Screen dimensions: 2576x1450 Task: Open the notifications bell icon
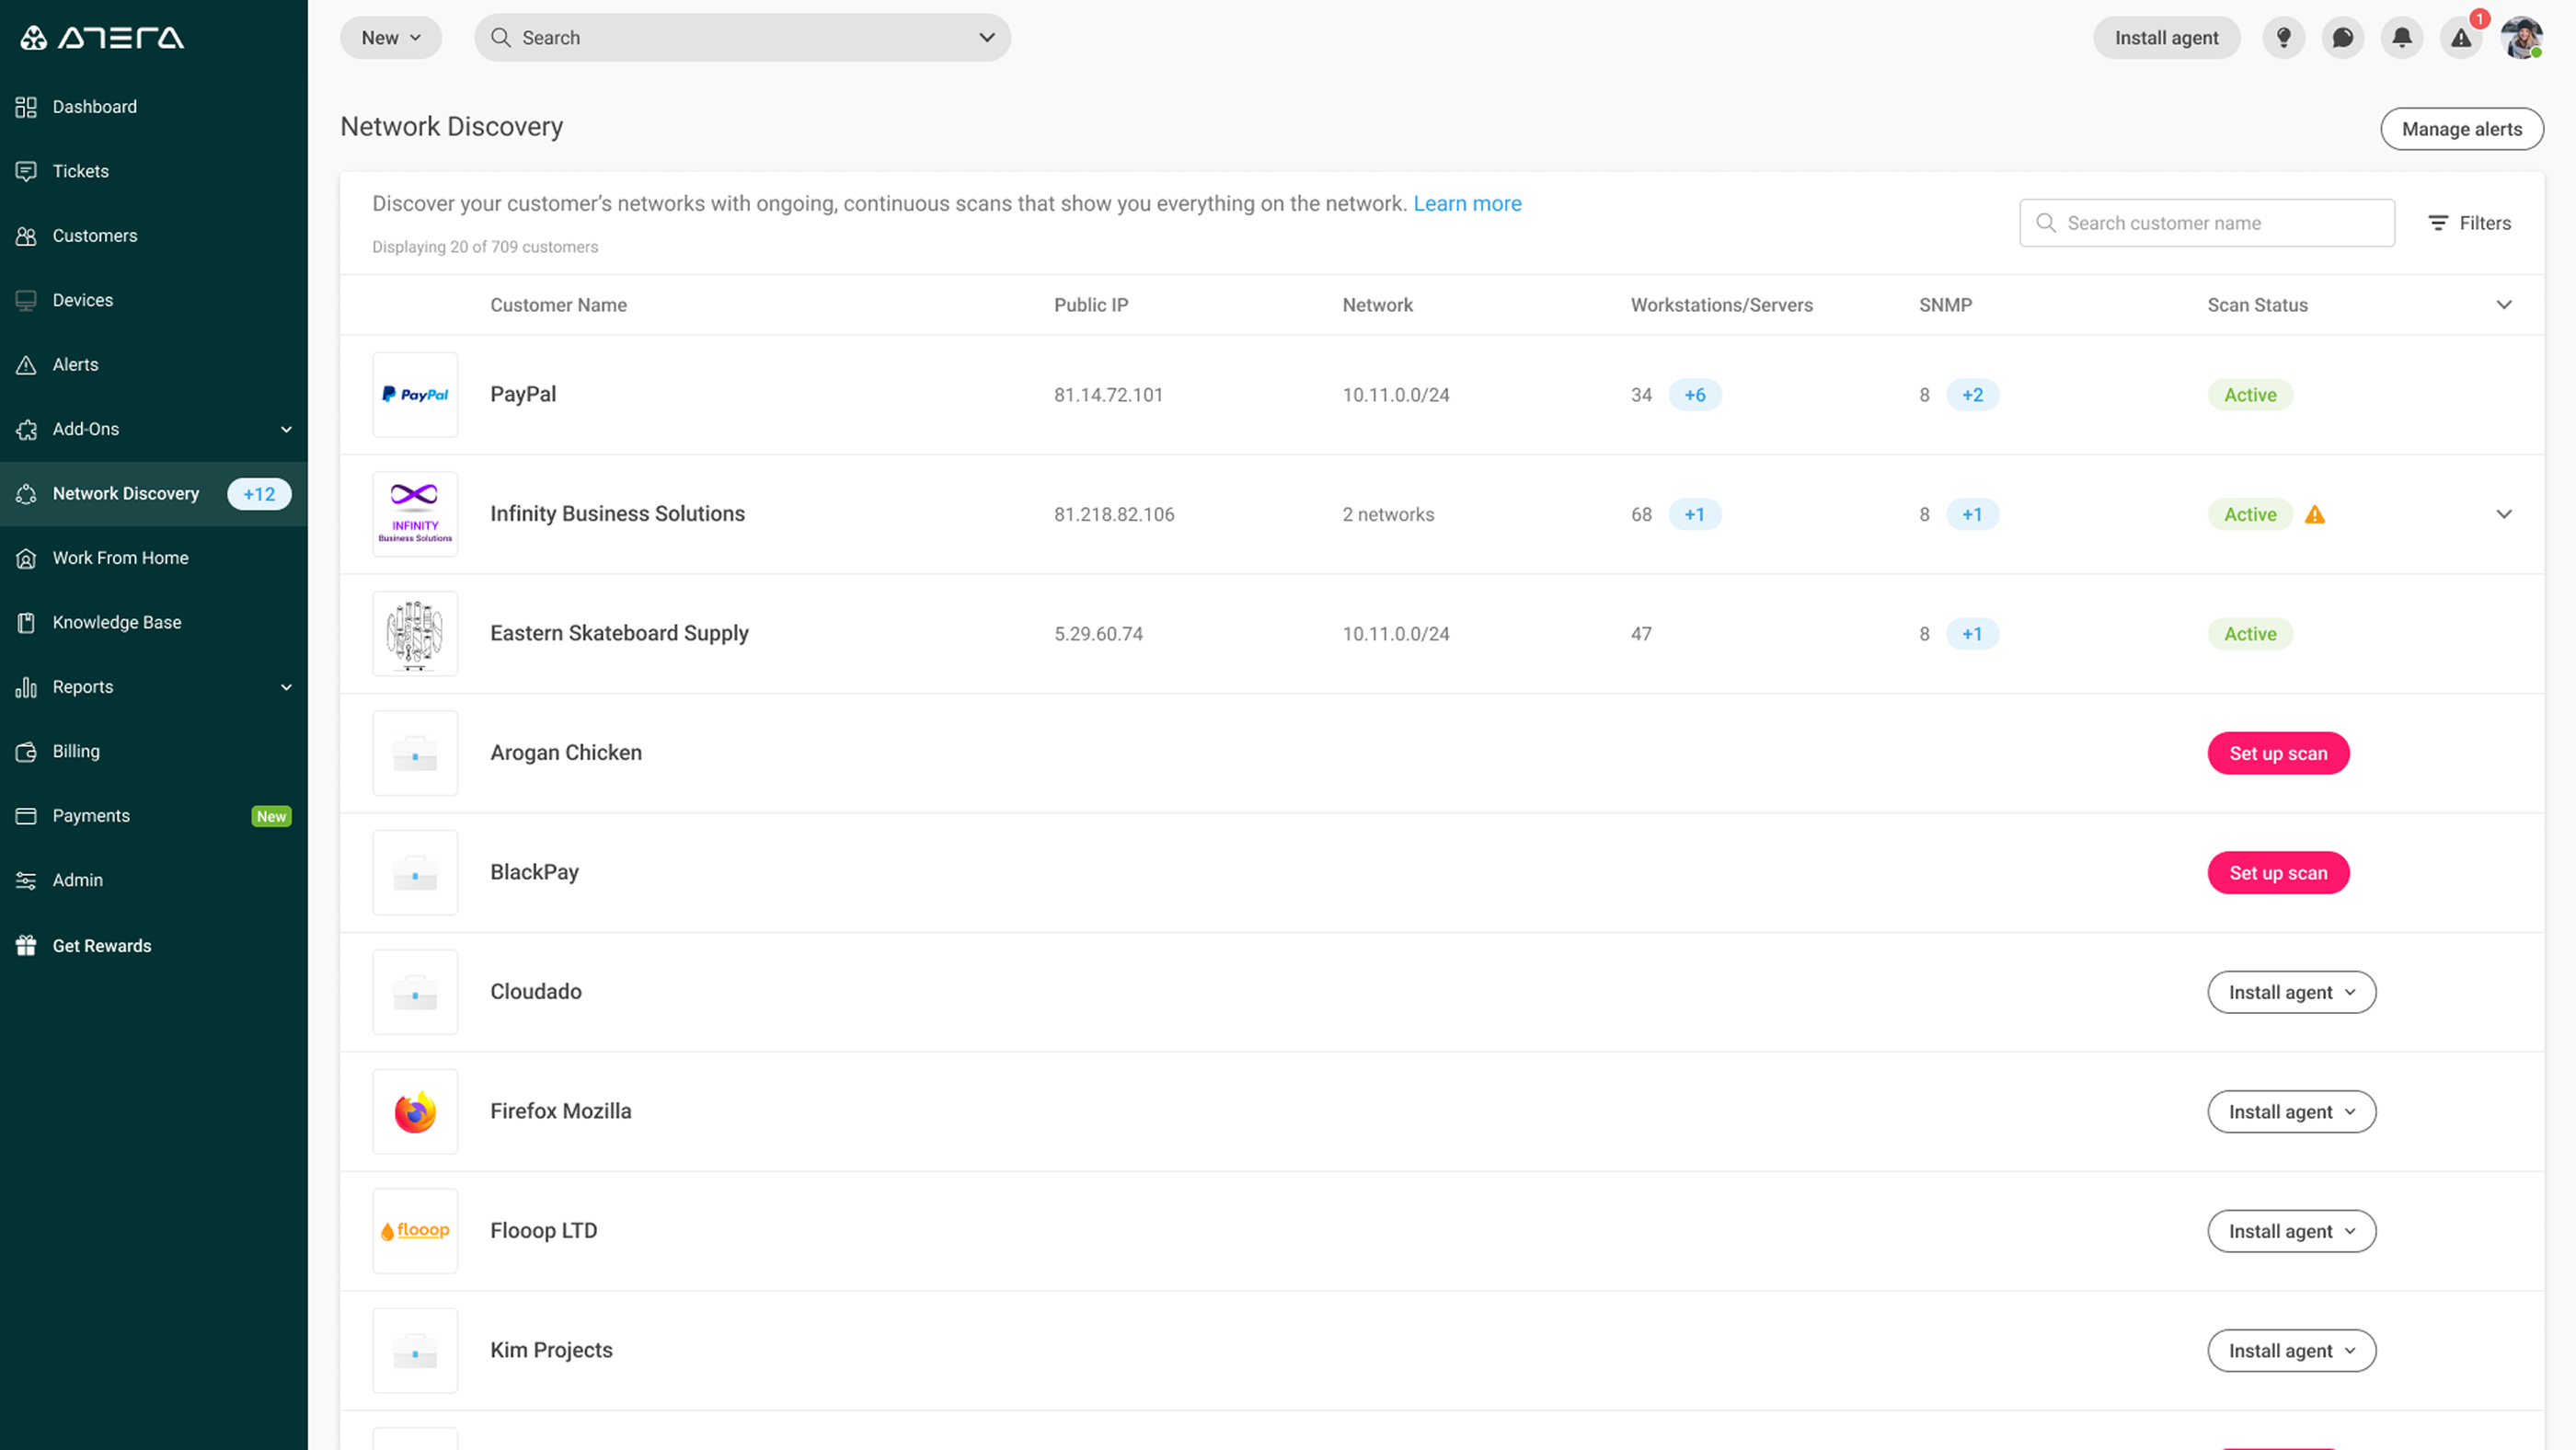coord(2402,38)
